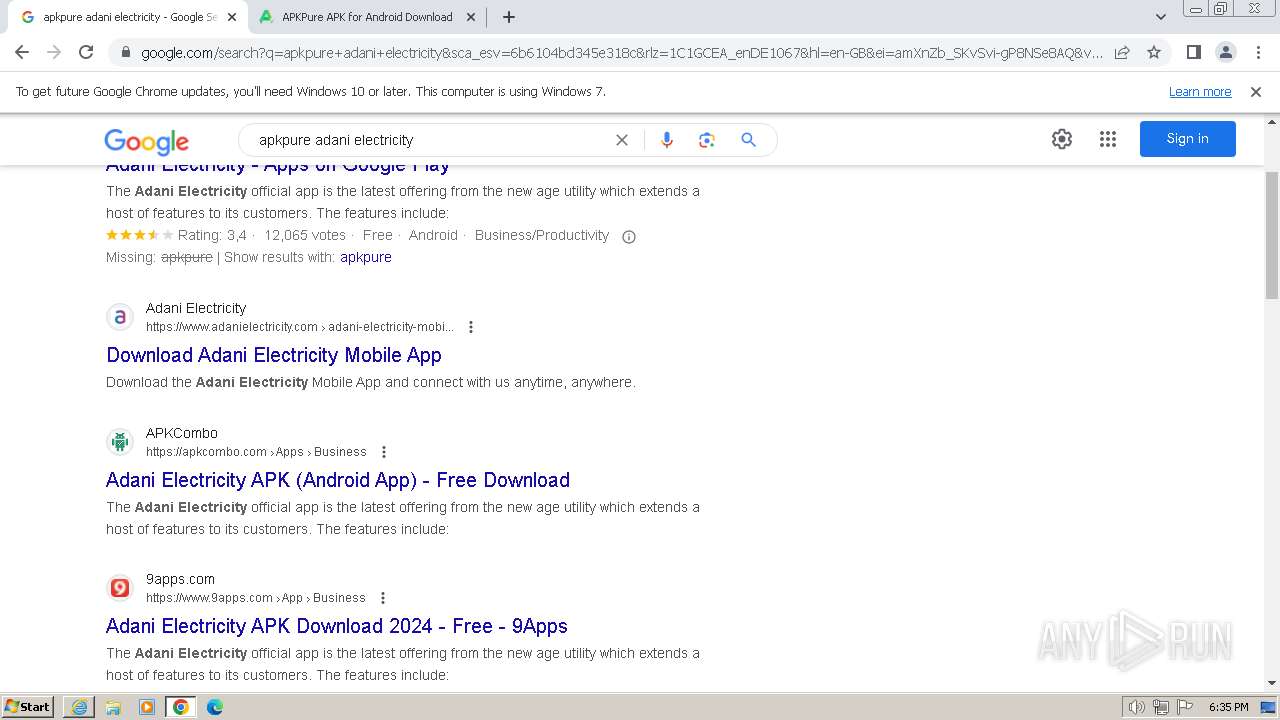This screenshot has width=1280, height=720.
Task: Open rating info icon for Google Play result
Action: point(629,237)
